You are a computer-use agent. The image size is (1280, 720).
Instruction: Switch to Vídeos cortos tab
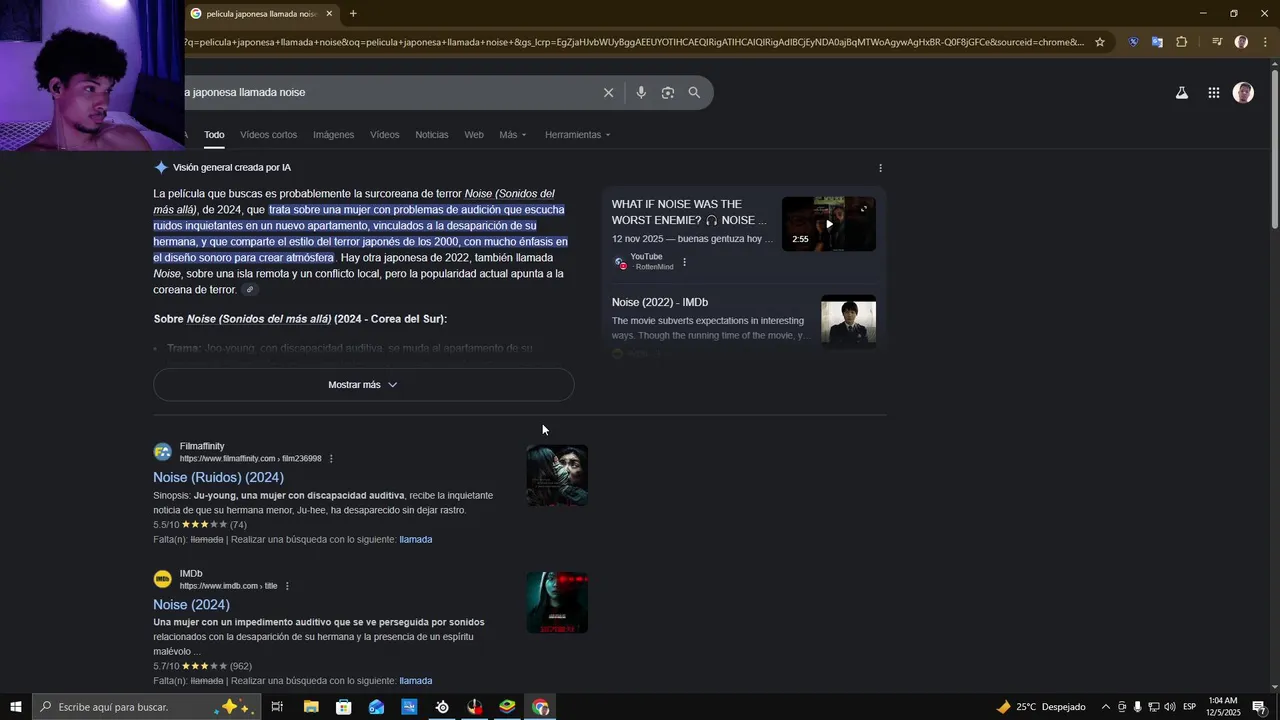coord(268,135)
